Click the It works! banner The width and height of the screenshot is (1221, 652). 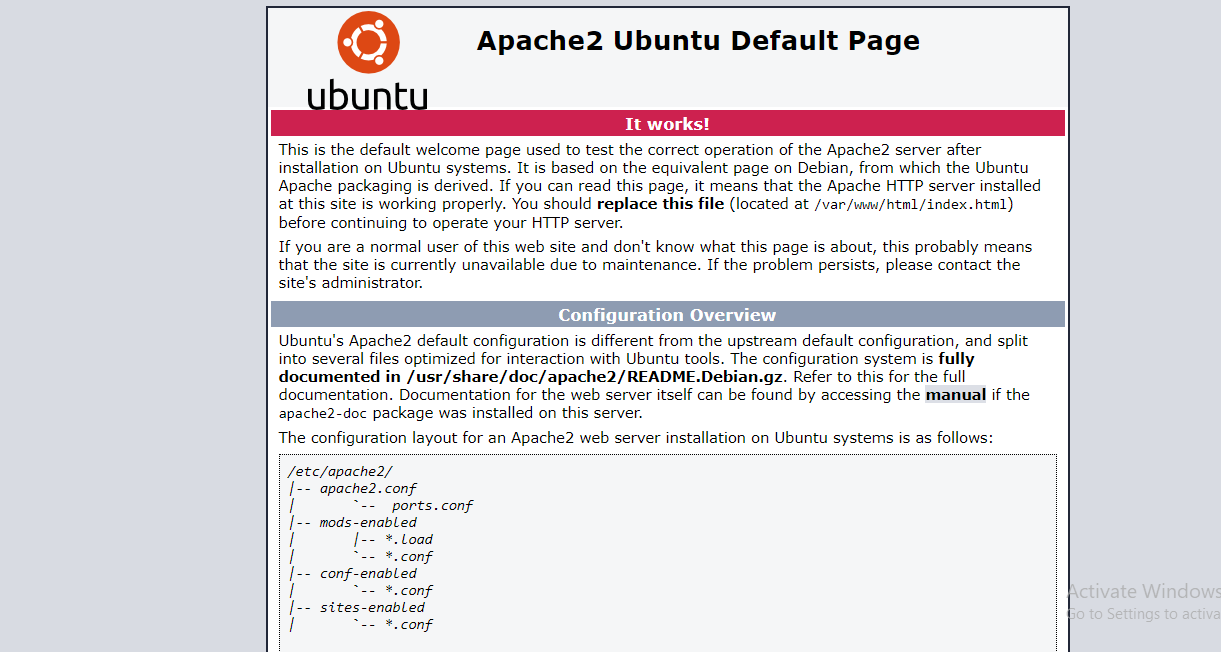(667, 123)
